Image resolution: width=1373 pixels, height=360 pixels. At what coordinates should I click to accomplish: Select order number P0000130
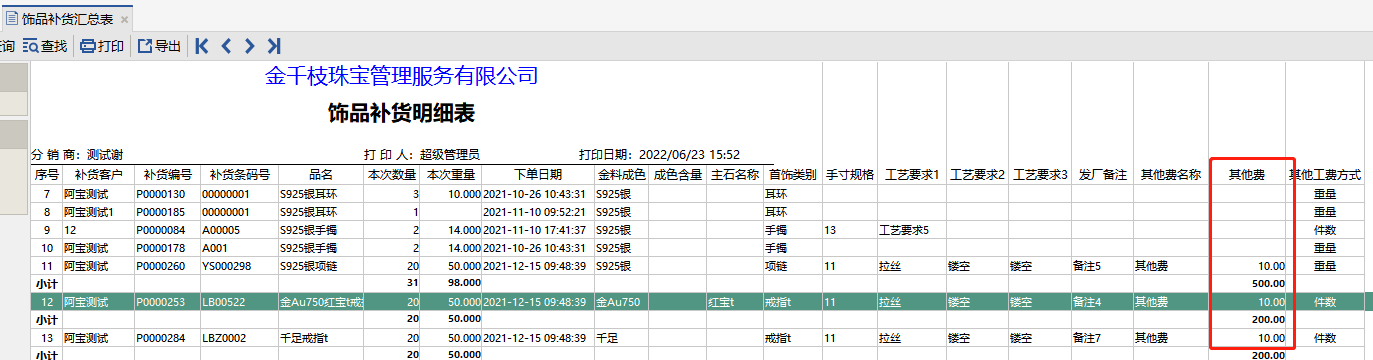161,193
